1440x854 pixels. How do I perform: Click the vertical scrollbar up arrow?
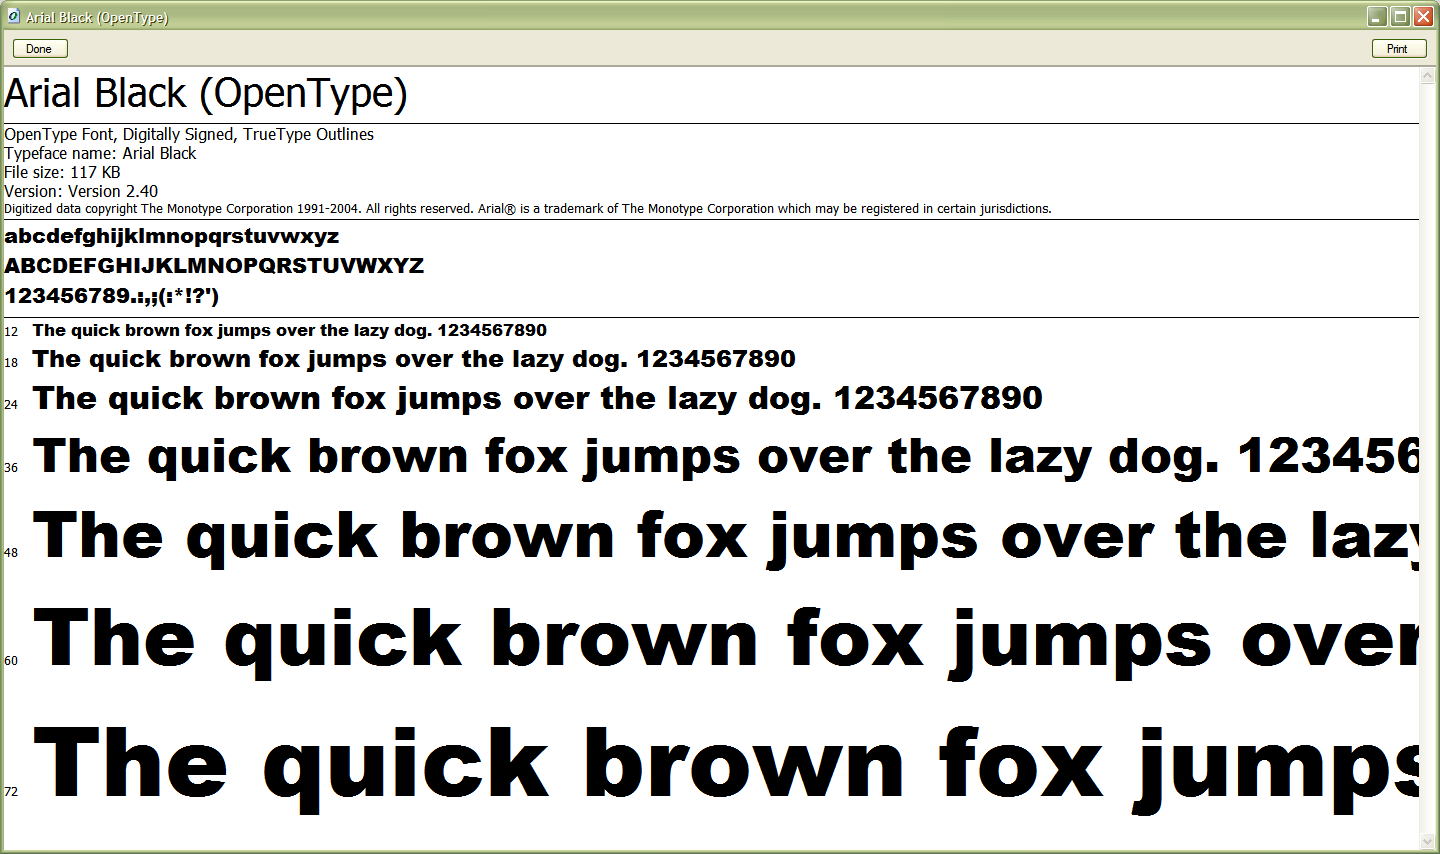tap(1428, 76)
